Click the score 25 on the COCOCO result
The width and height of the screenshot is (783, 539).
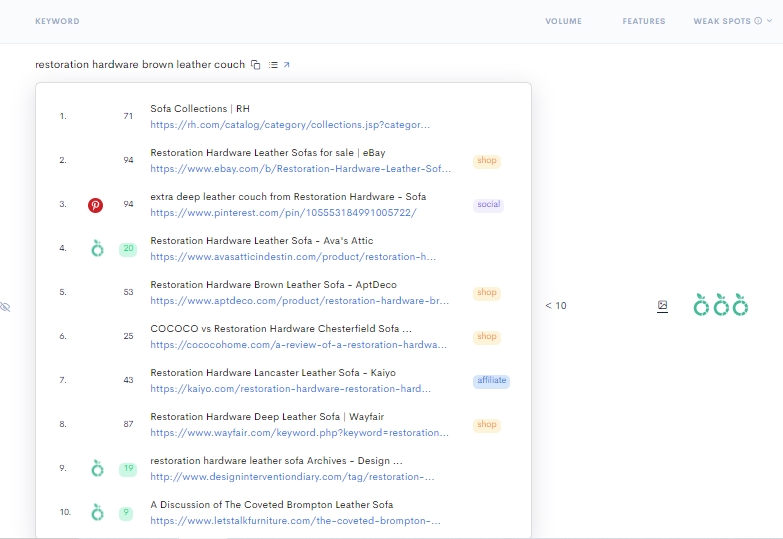click(x=128, y=336)
